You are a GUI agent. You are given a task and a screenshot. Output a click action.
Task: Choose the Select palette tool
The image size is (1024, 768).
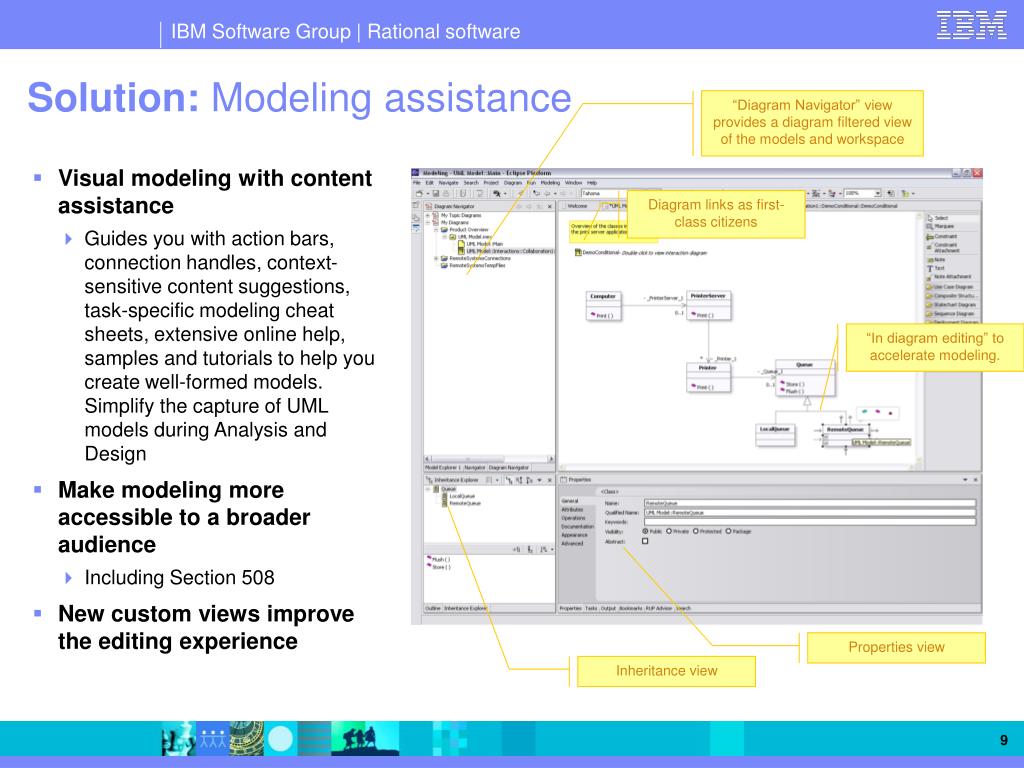939,218
